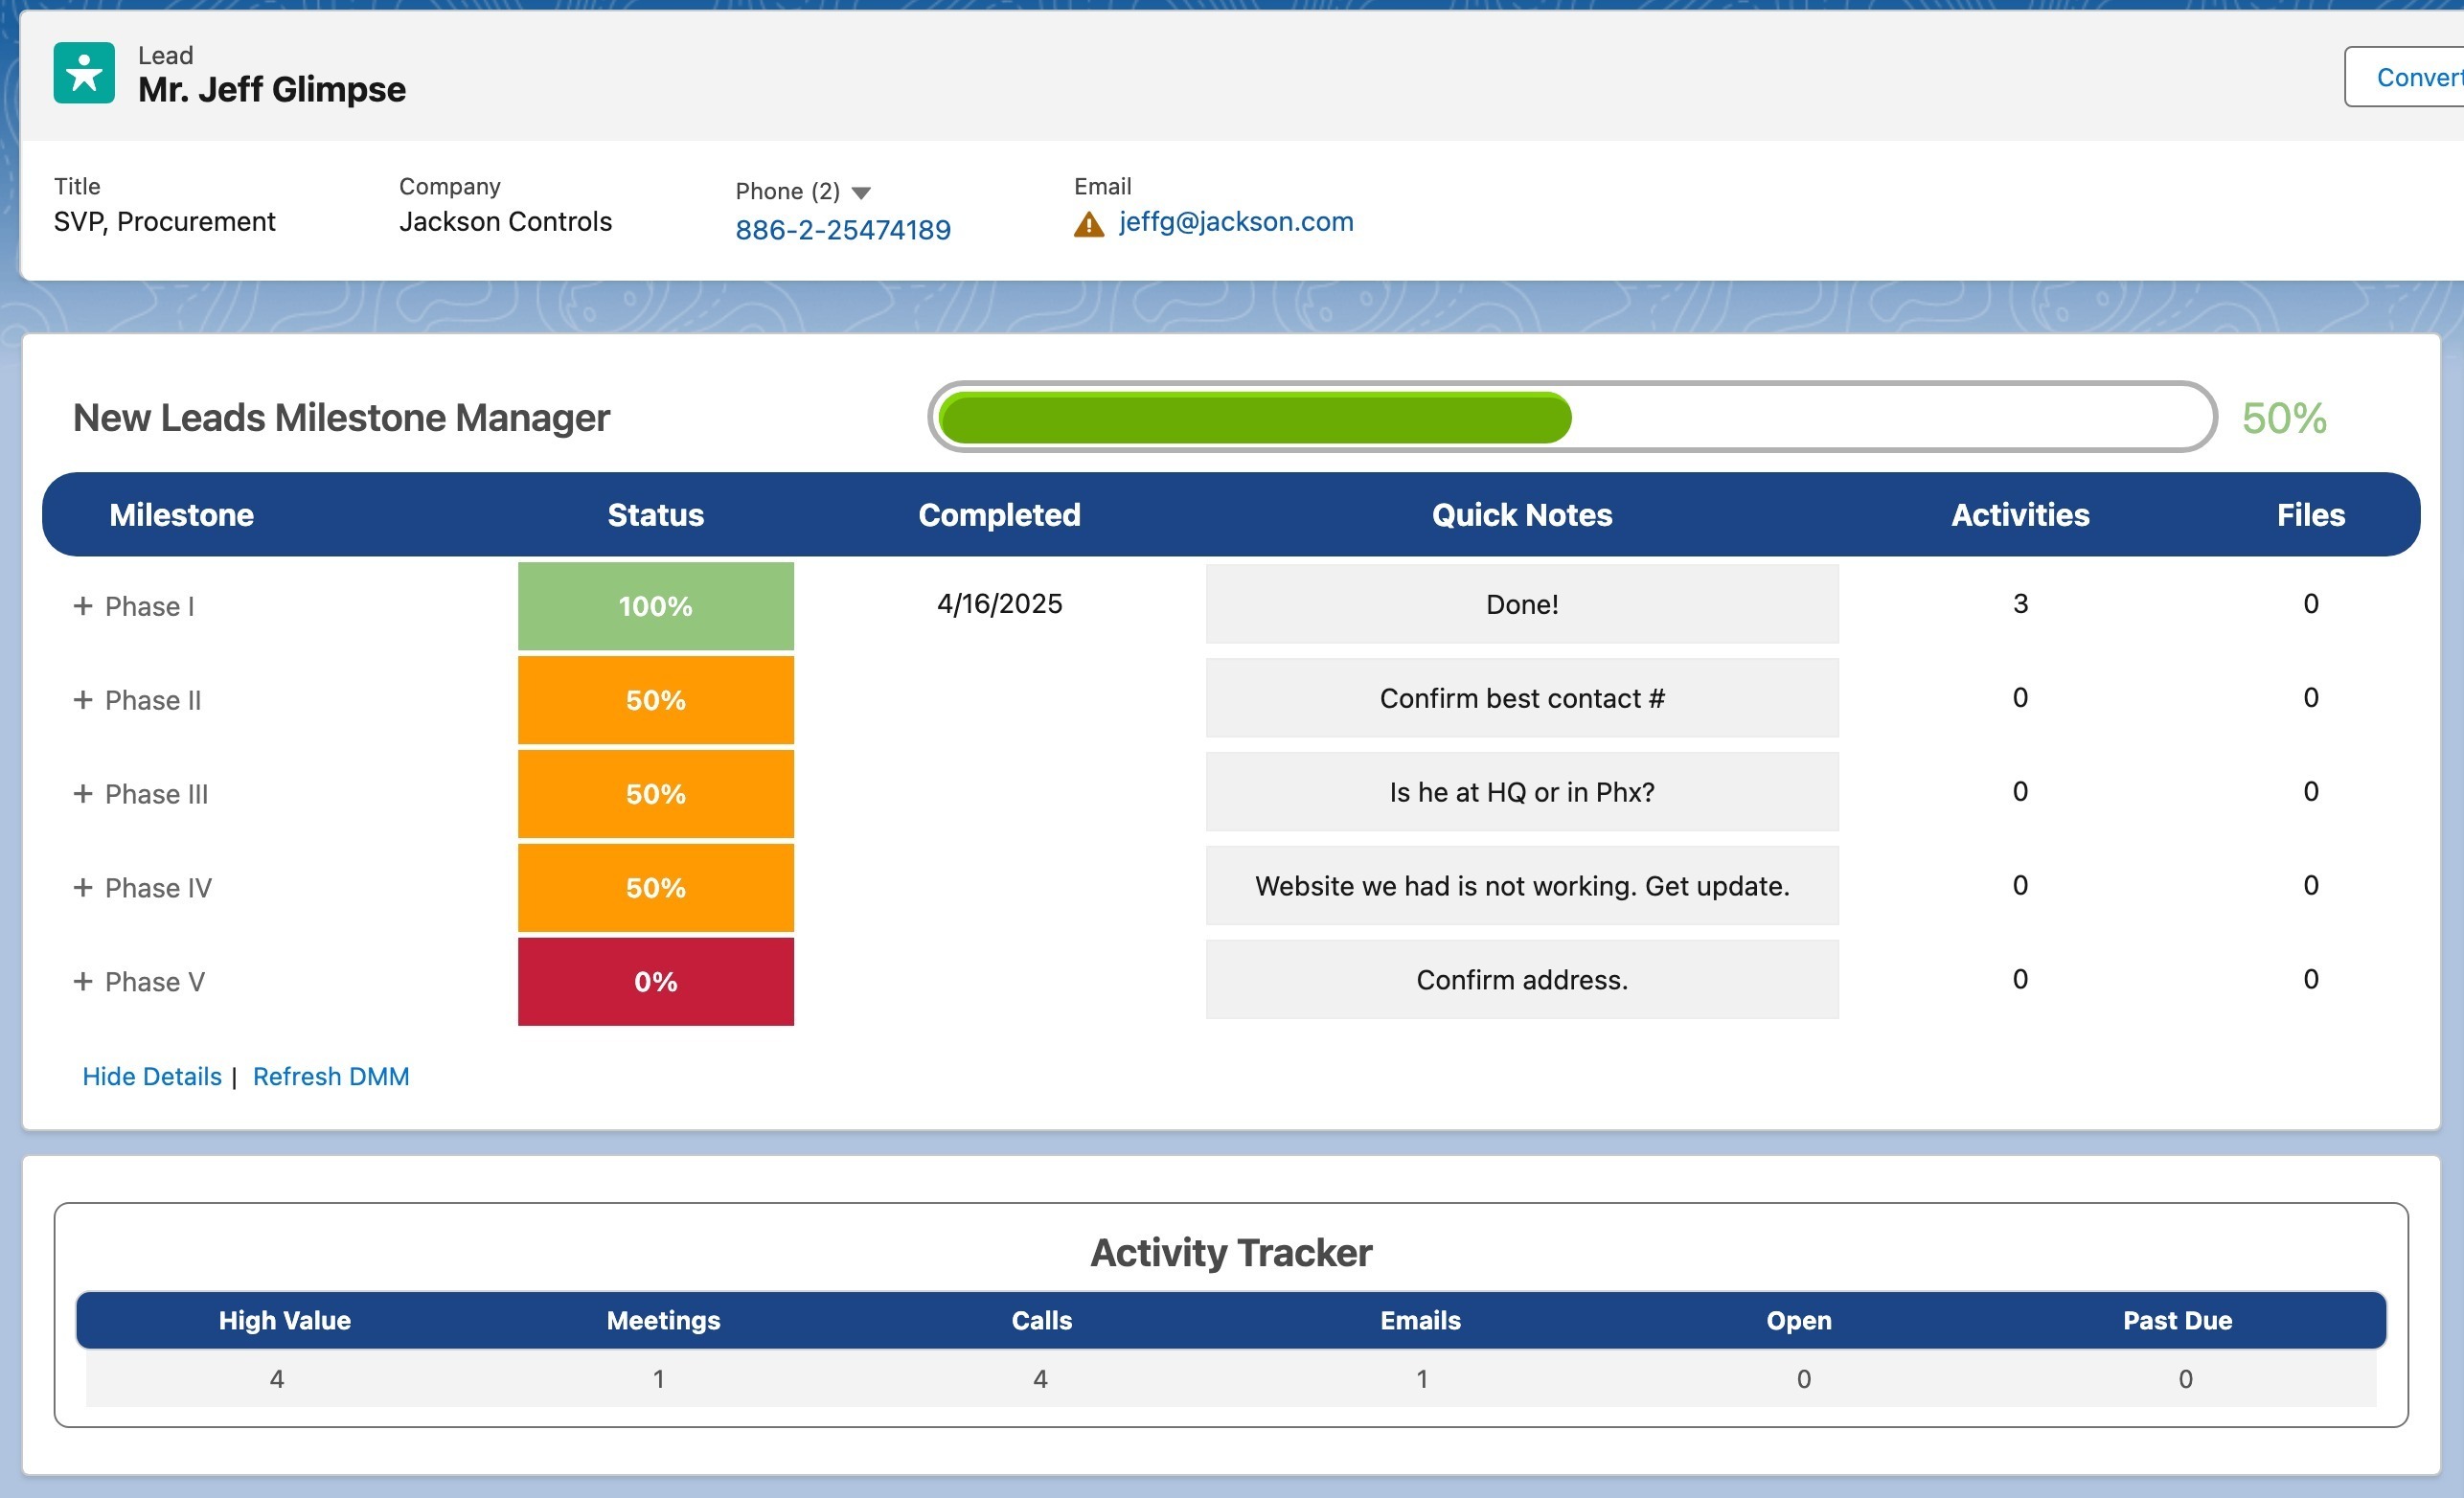Viewport: 2464px width, 1498px height.
Task: Click the Convert button
Action: pos(2412,77)
